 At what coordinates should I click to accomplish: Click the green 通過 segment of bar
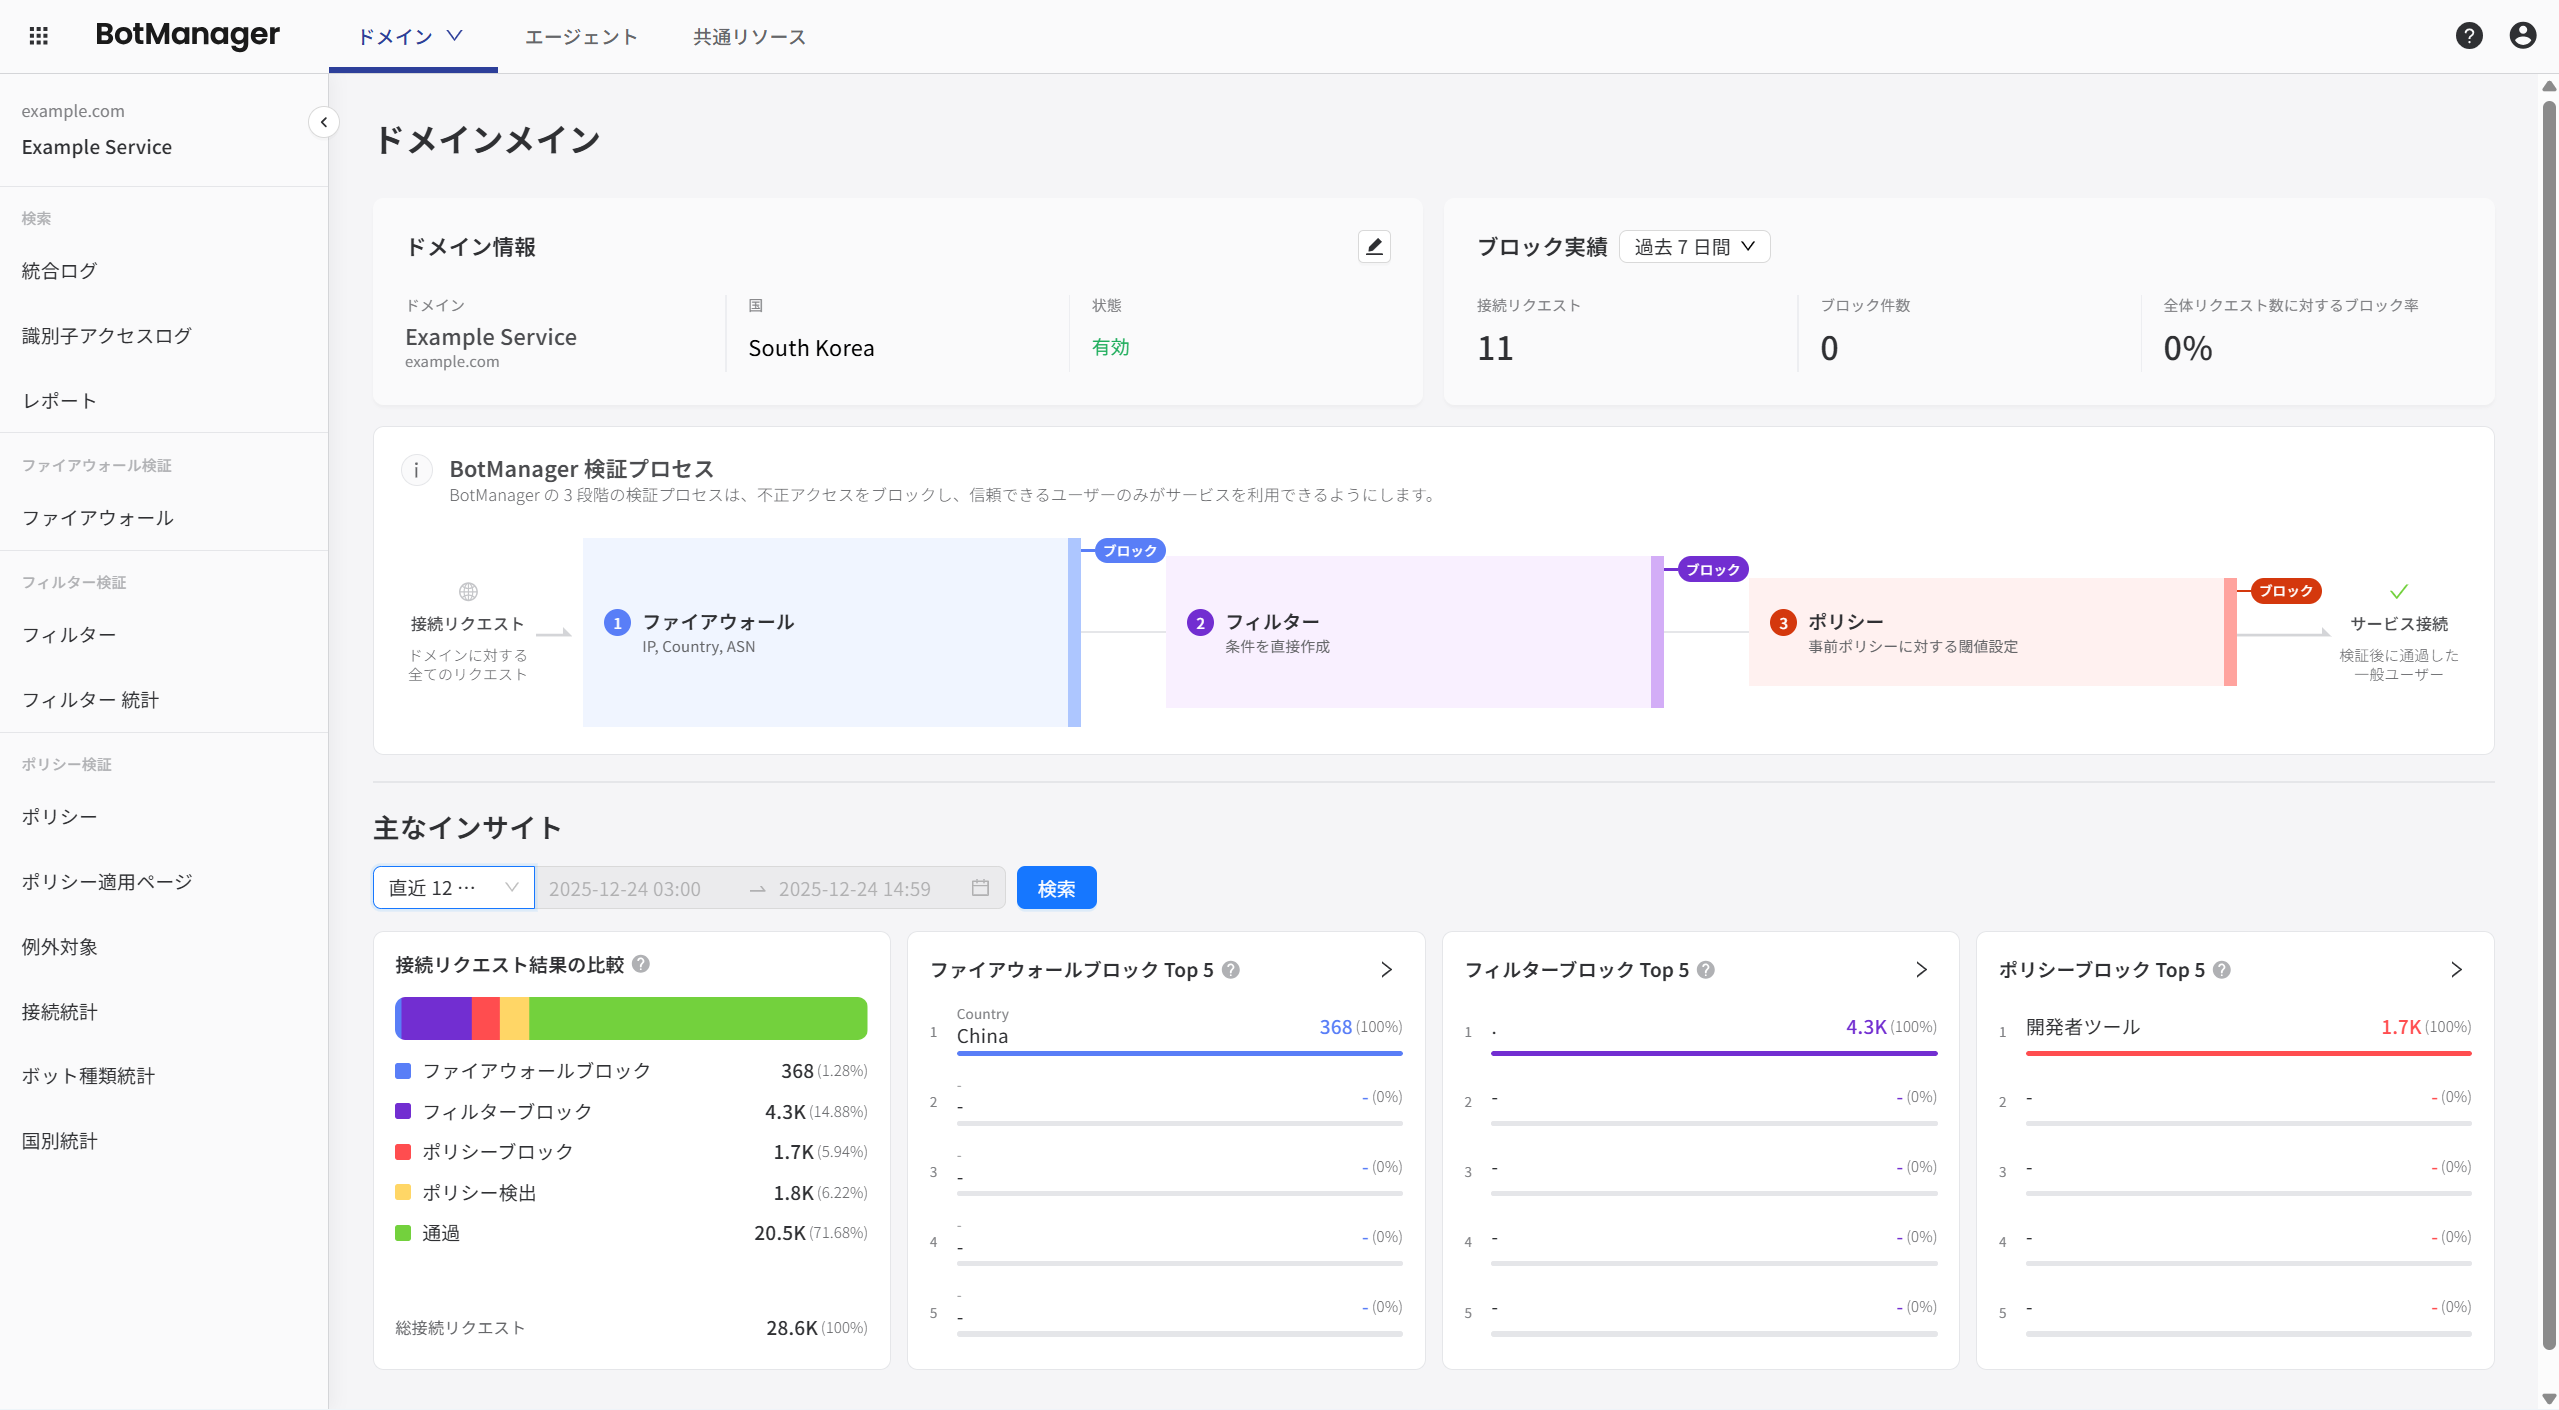[697, 1018]
